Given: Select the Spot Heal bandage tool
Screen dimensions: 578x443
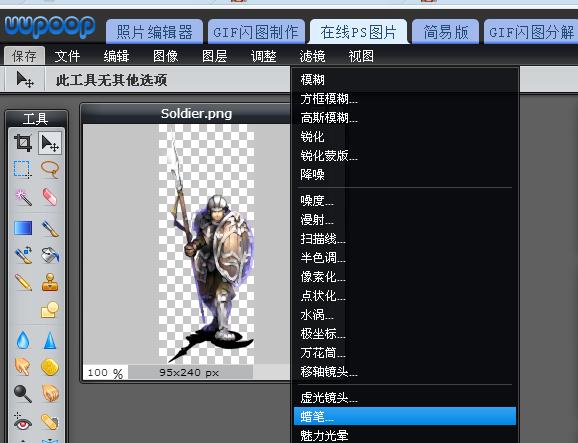Looking at the screenshot, I should pyautogui.click(x=50, y=422).
